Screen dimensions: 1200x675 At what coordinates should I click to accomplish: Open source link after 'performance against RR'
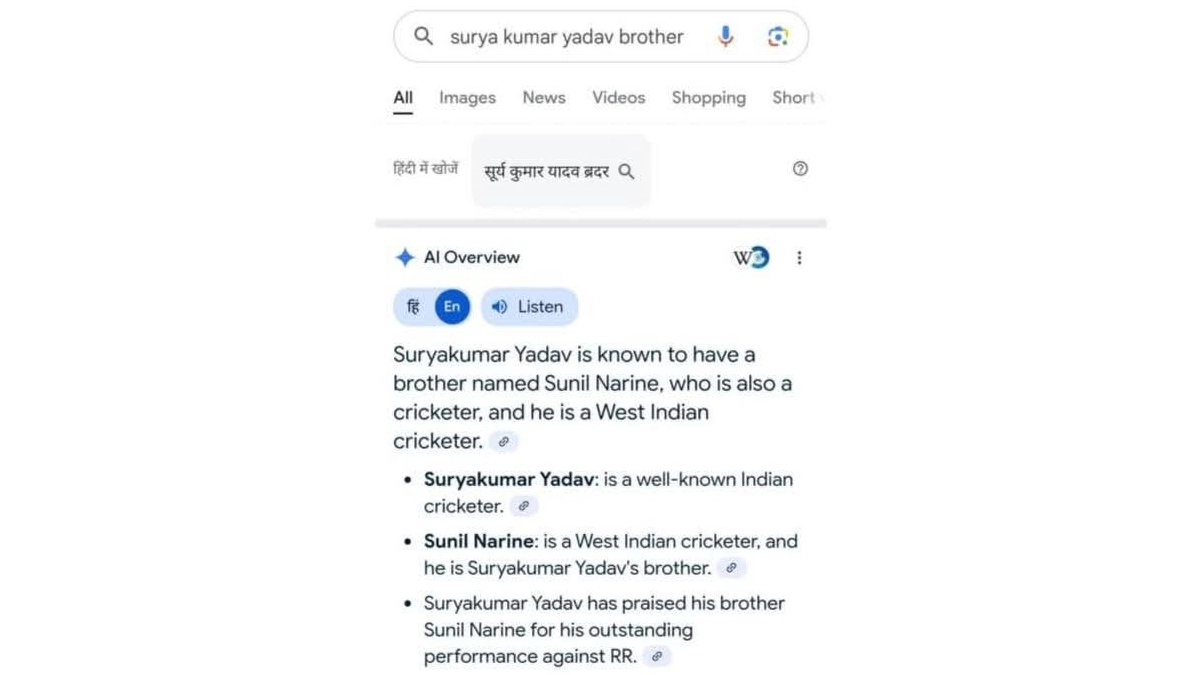pos(657,657)
